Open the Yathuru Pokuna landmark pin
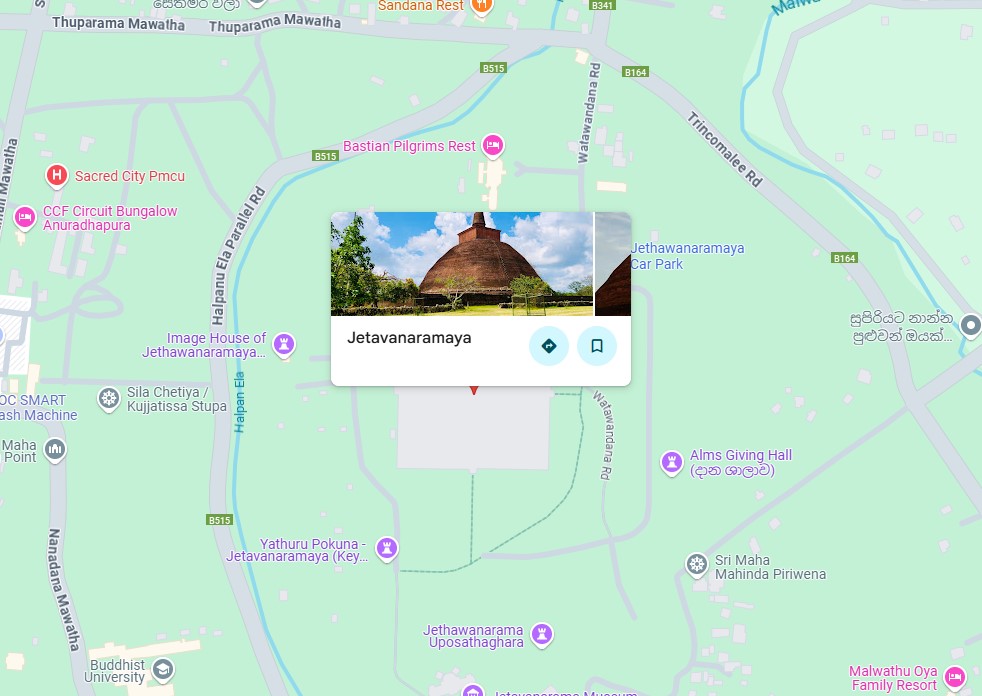Image resolution: width=982 pixels, height=696 pixels. tap(387, 549)
